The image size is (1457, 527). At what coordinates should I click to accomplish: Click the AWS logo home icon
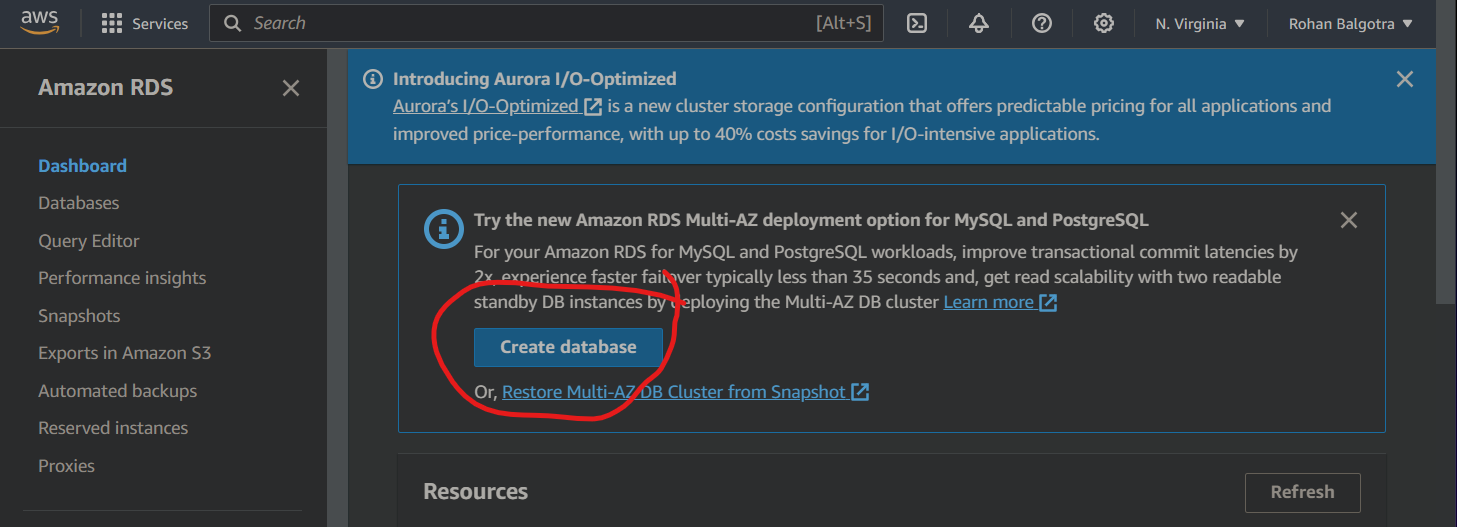(40, 22)
